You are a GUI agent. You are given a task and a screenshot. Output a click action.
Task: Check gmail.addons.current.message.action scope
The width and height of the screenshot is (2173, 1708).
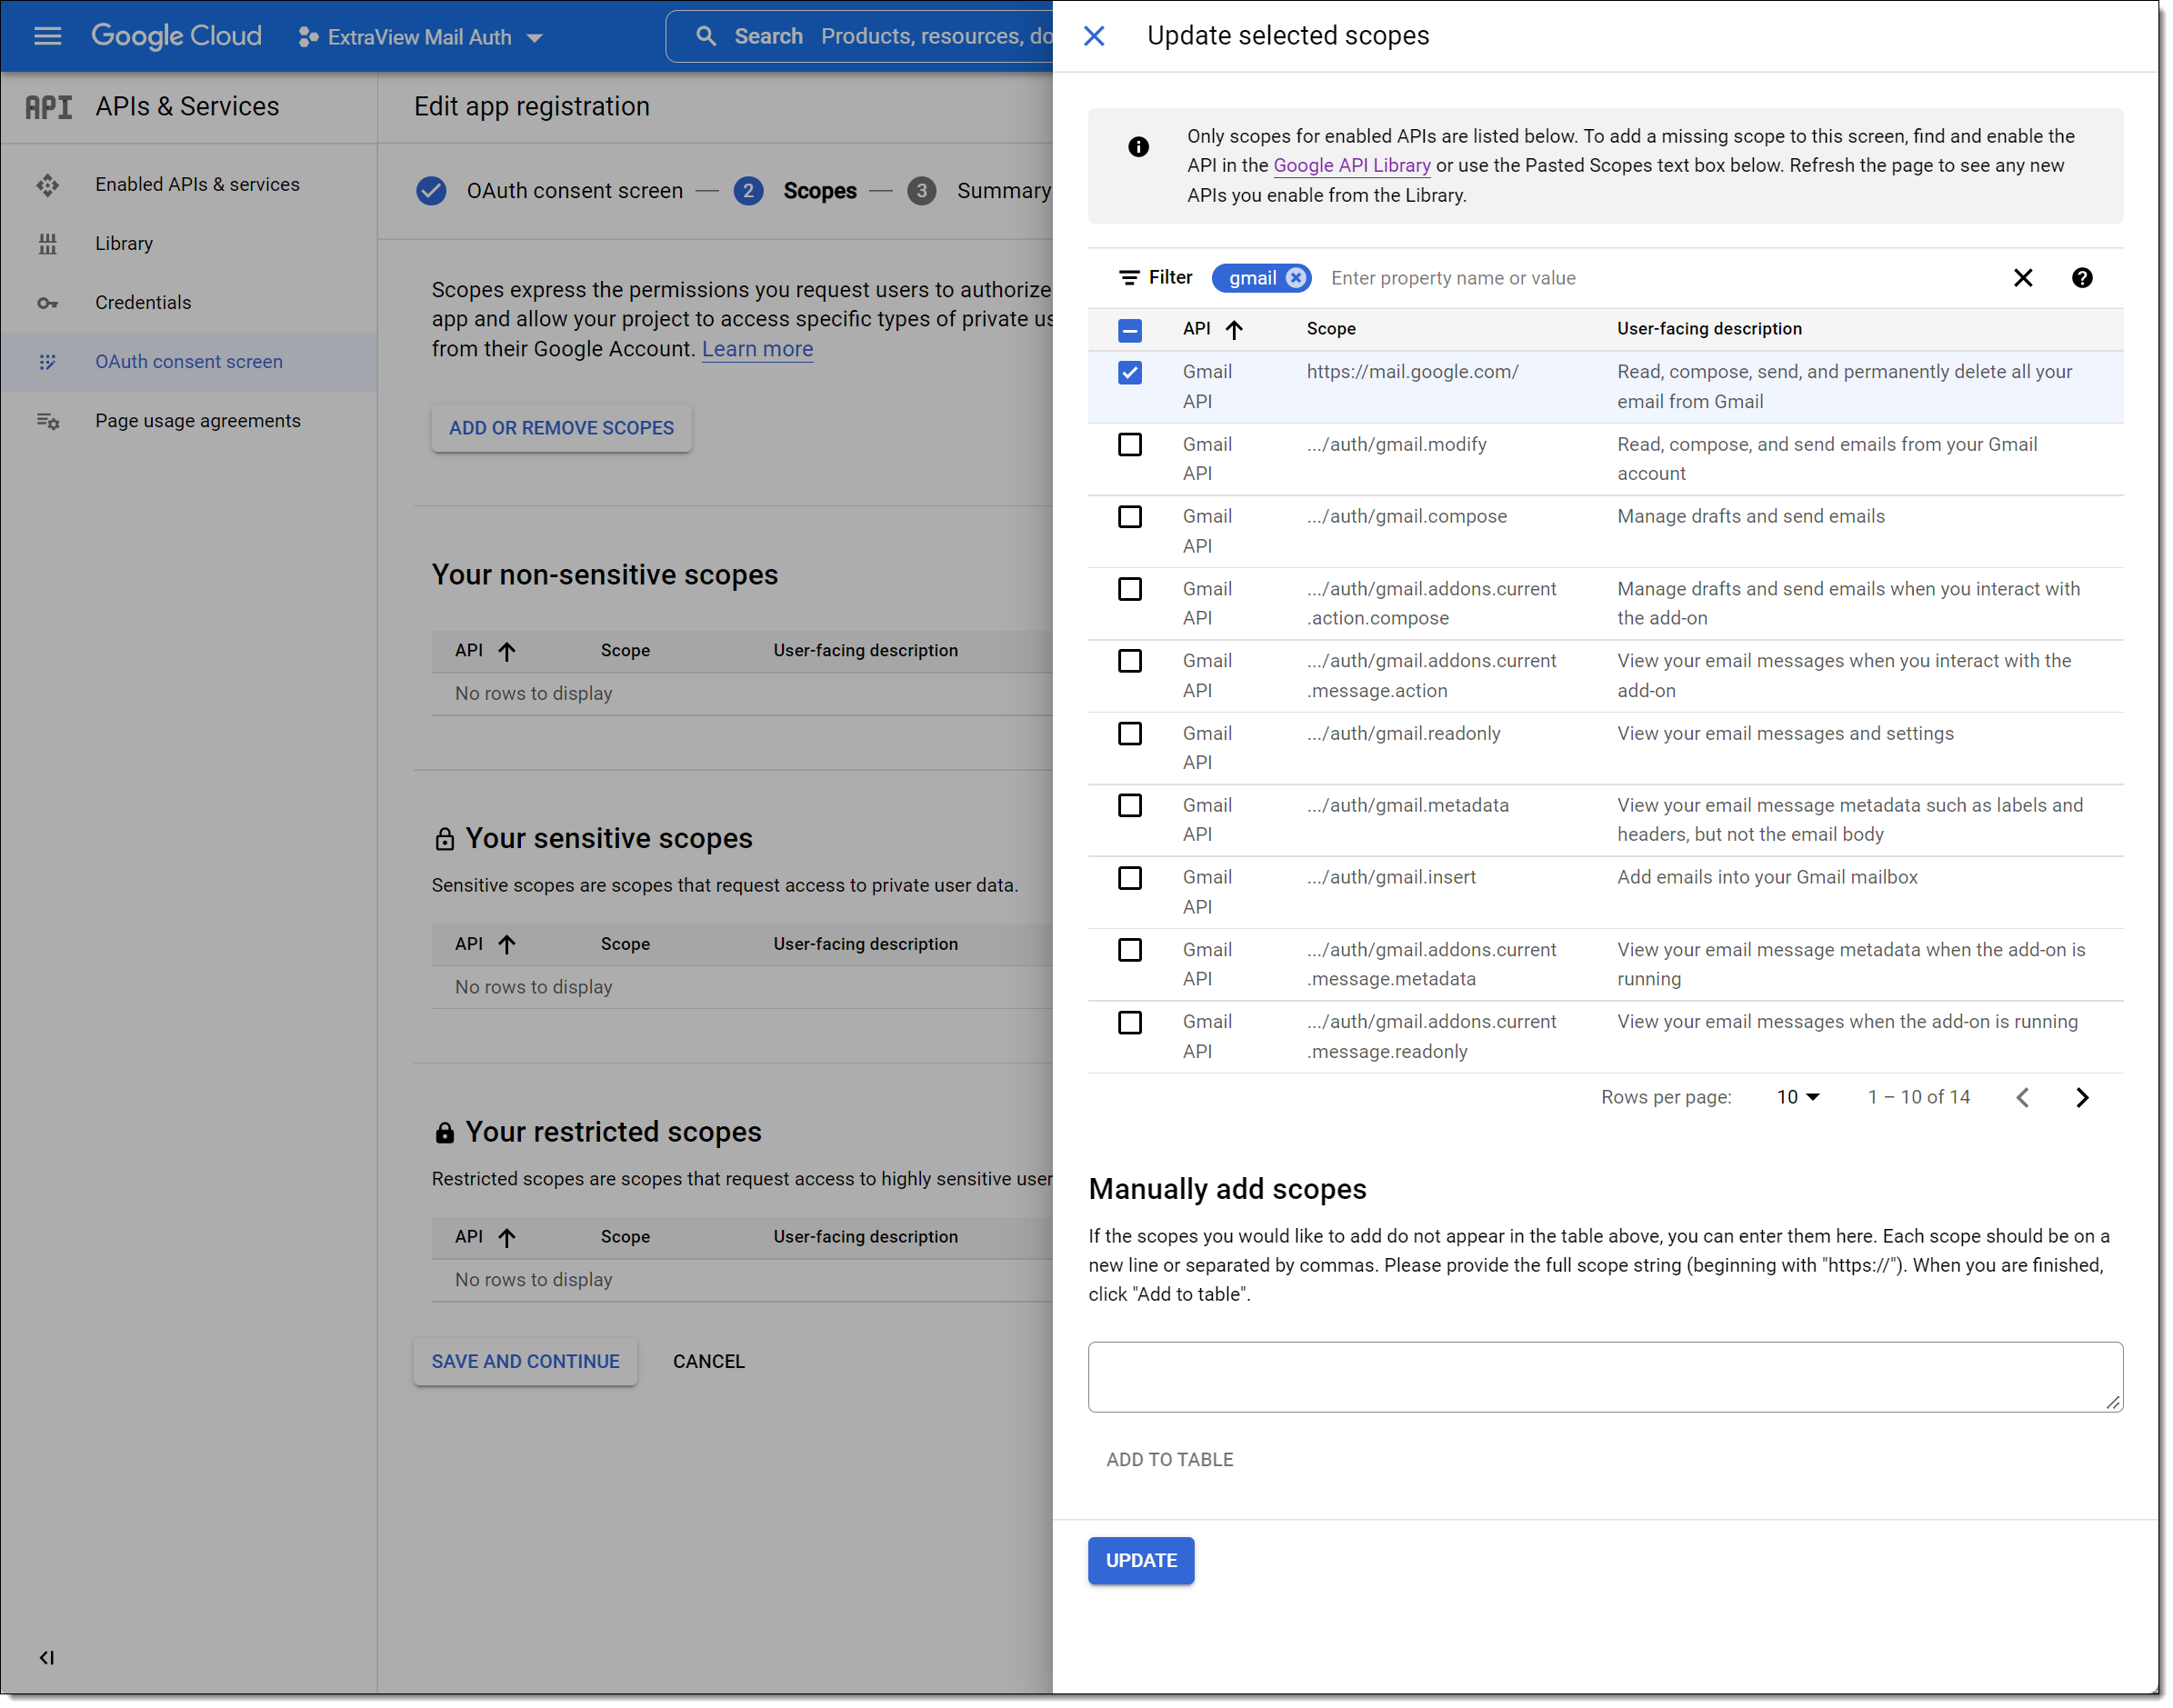pos(1130,661)
